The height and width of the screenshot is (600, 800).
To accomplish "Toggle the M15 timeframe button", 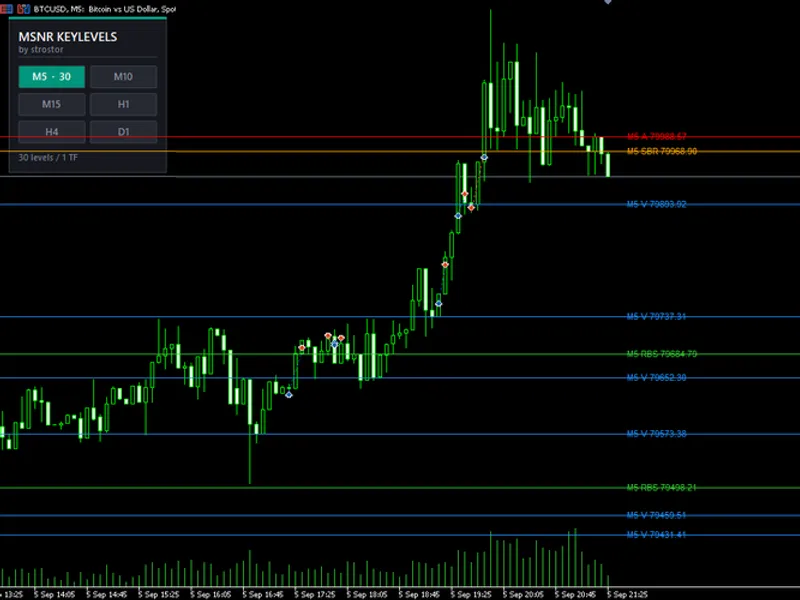I will click(52, 104).
